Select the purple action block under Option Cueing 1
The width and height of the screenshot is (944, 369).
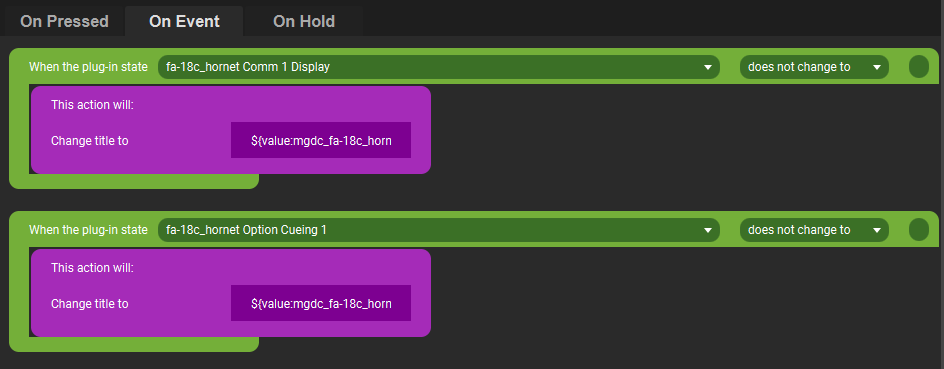pos(231,293)
